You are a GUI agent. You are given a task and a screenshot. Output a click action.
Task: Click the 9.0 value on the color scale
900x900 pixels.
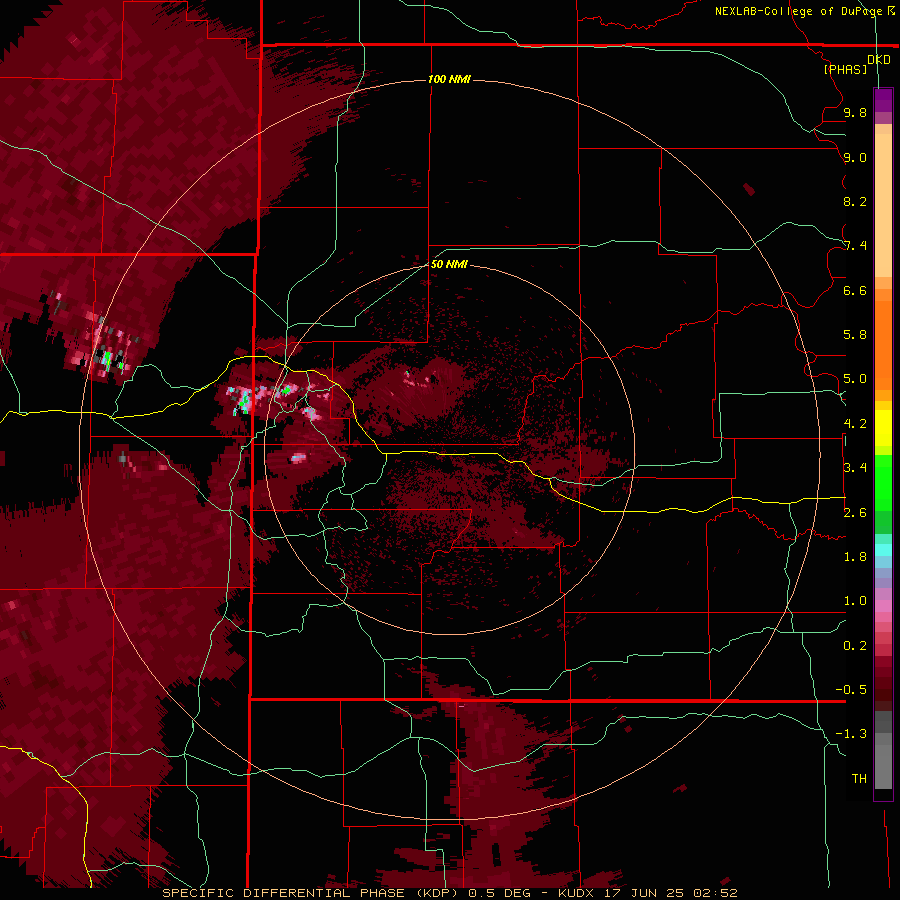pos(855,157)
